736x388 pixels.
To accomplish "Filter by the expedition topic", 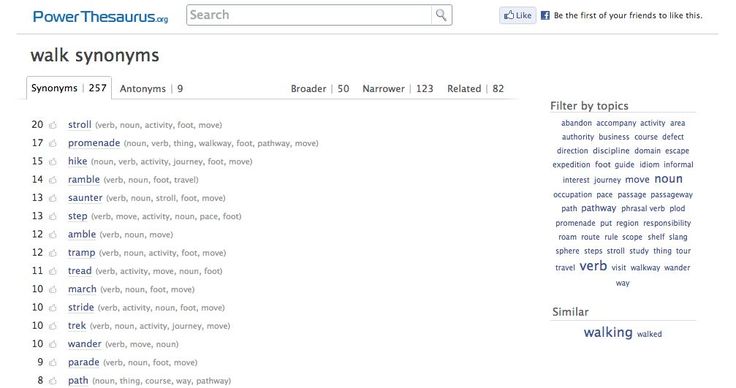I will [571, 165].
